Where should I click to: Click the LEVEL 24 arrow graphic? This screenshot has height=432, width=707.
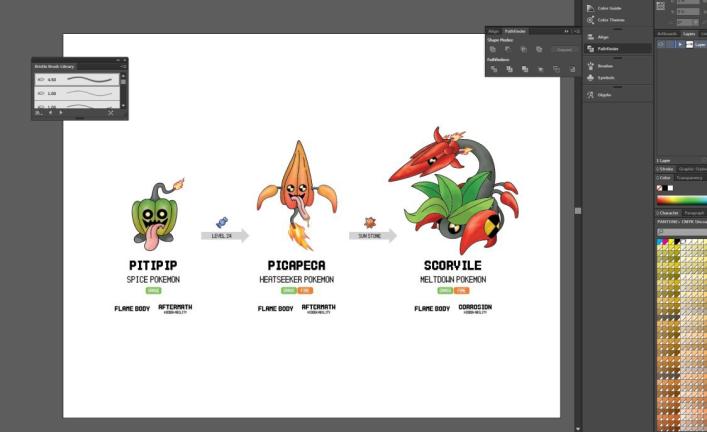[225, 235]
